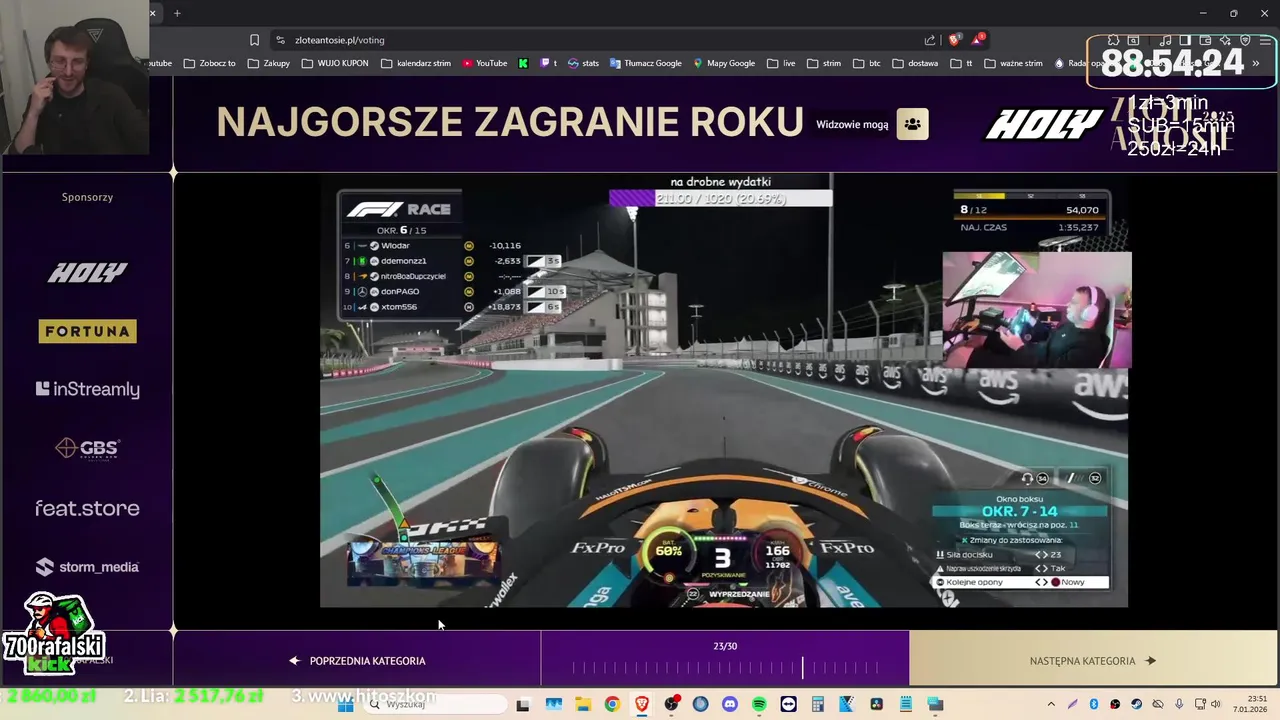Open the YouTube bookmark

485,63
